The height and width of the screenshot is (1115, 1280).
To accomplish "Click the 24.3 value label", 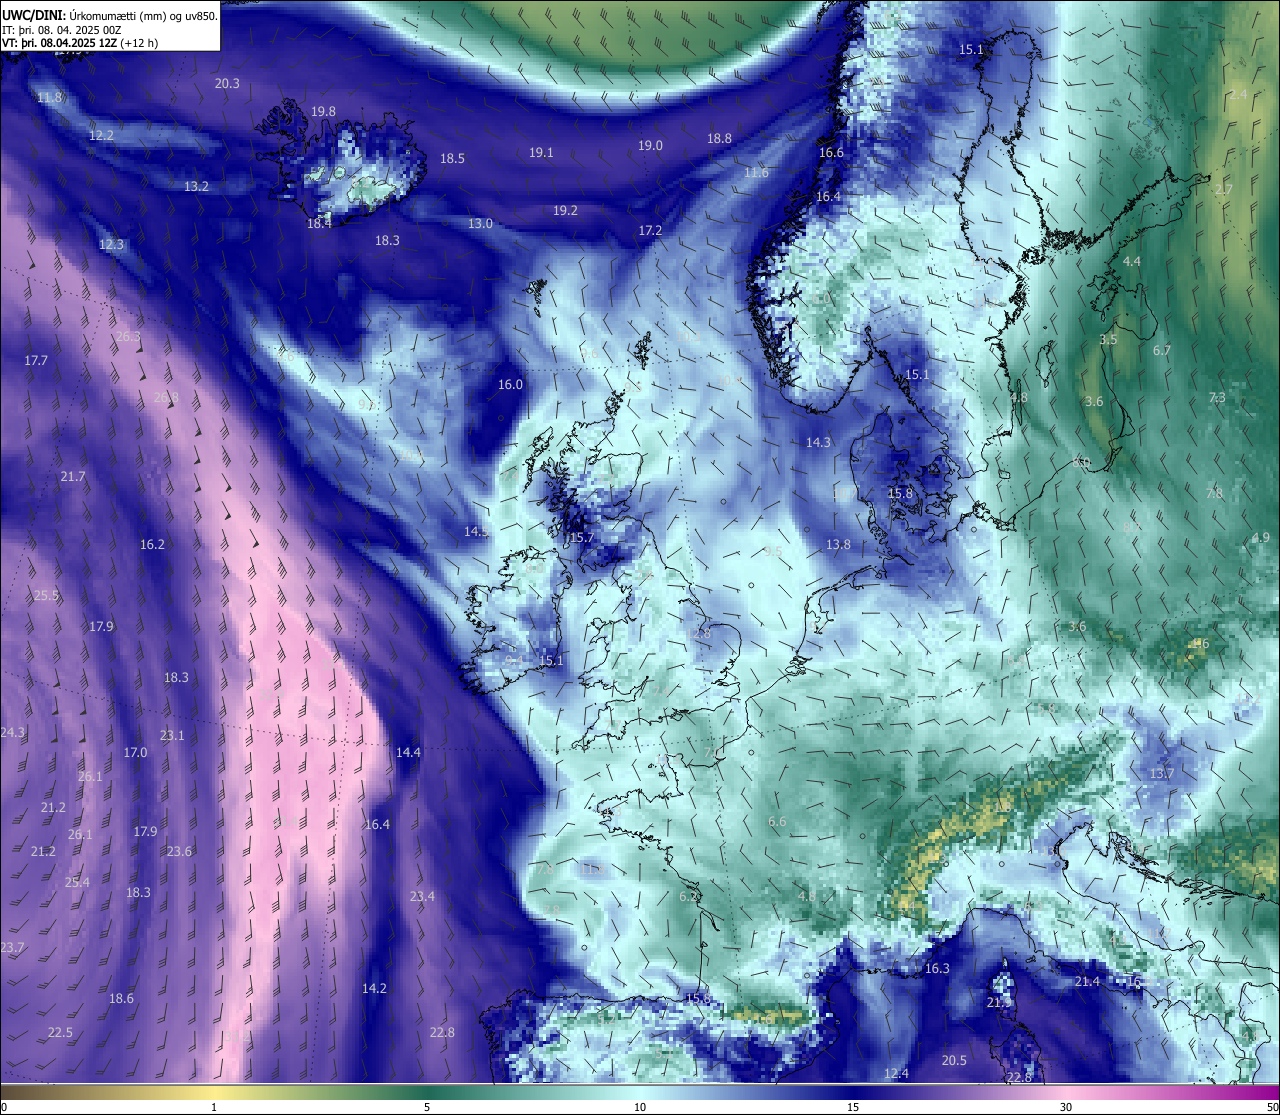I will (12, 733).
